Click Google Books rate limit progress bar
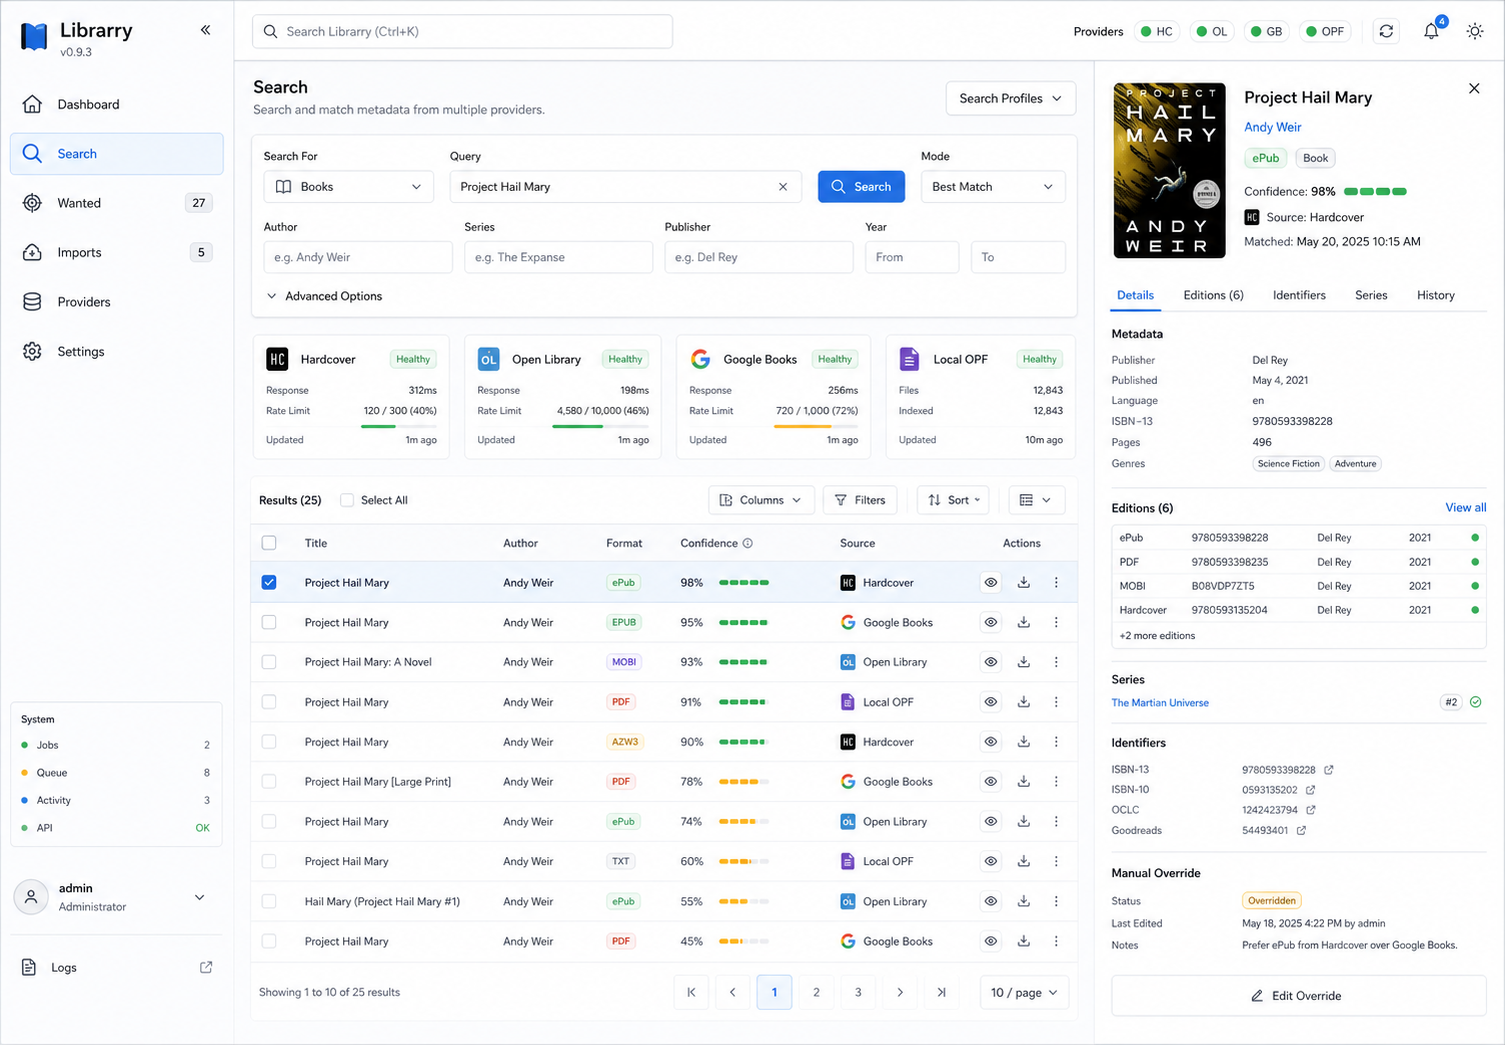The image size is (1505, 1045). [816, 426]
